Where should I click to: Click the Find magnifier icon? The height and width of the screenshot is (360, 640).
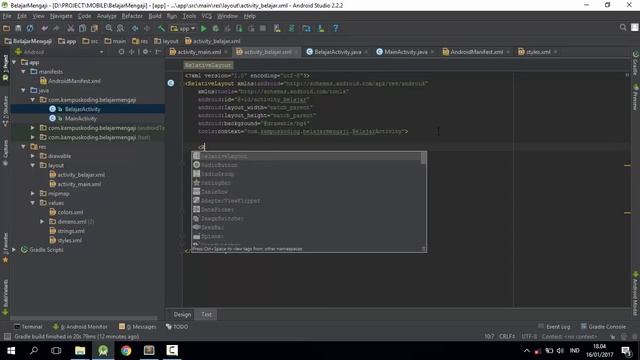tap(109, 28)
